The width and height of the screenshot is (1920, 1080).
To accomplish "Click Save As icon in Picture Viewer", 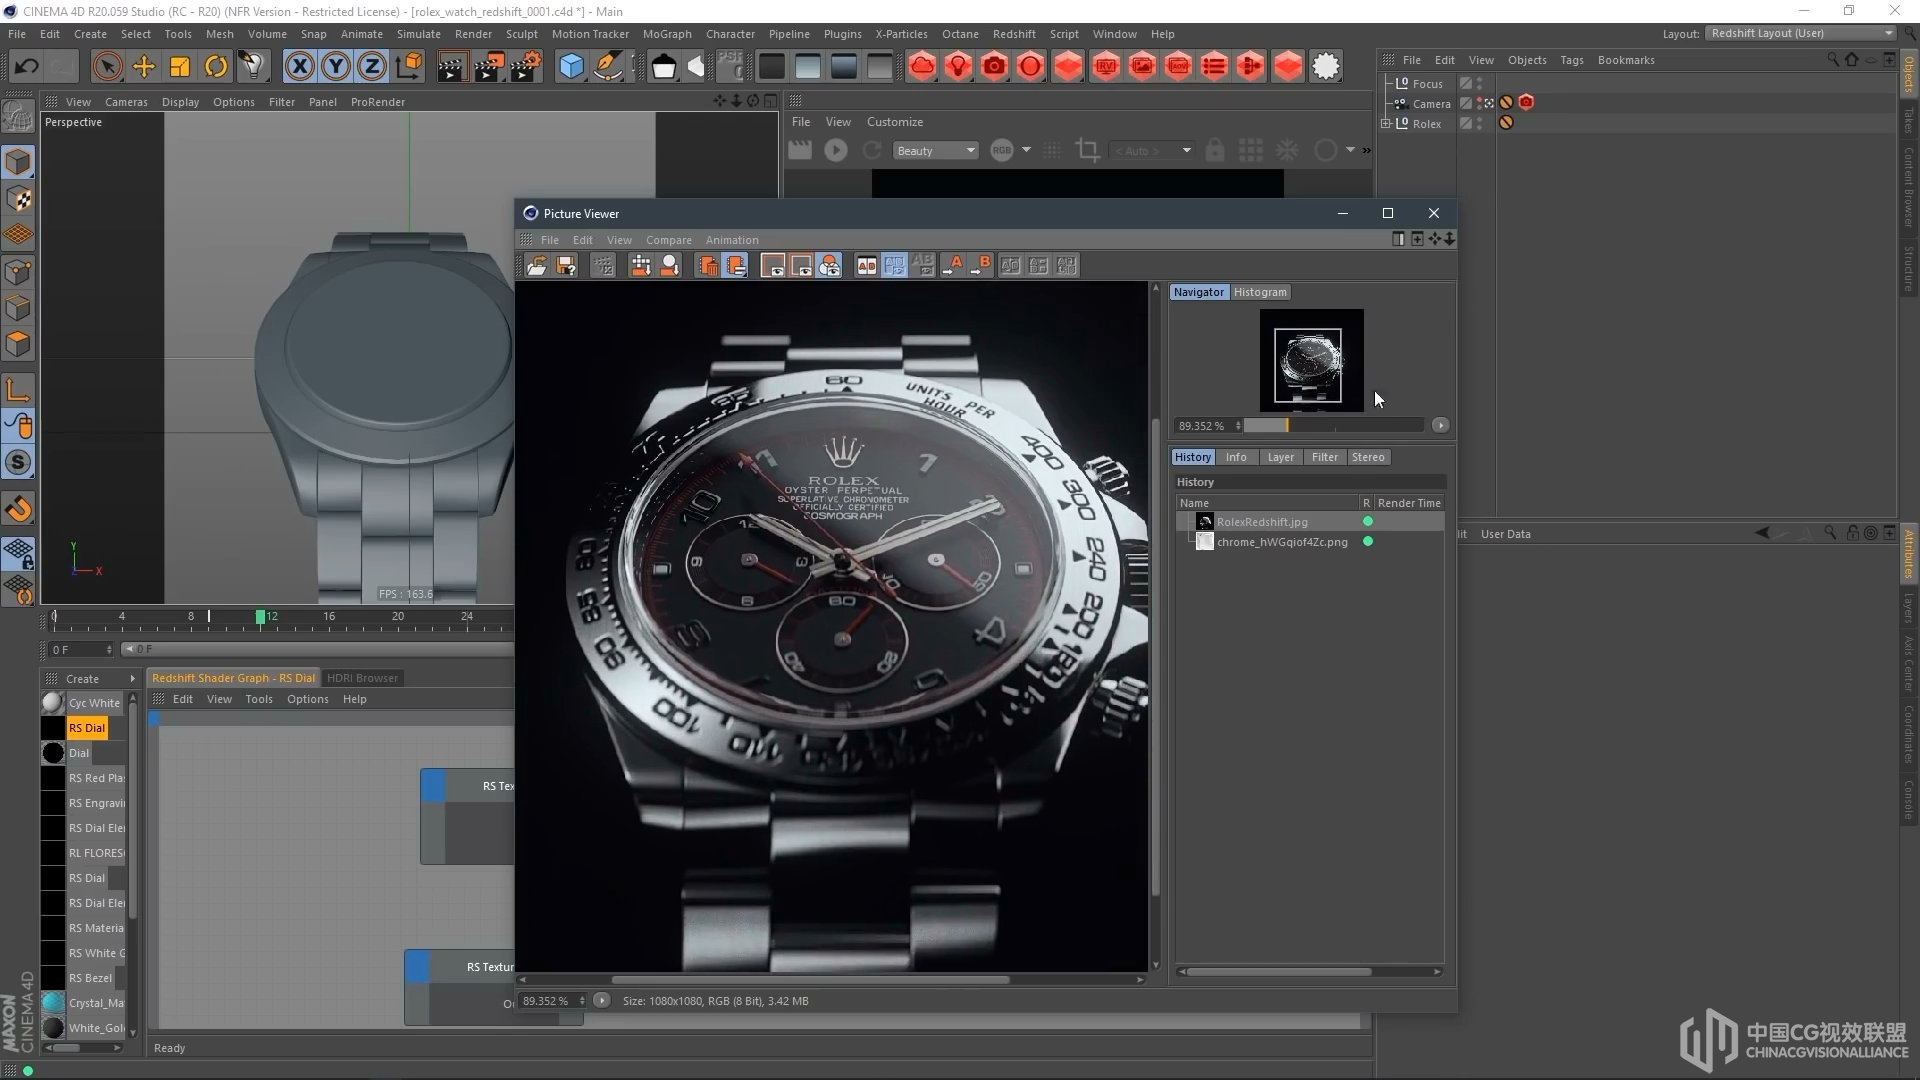I will 566,265.
